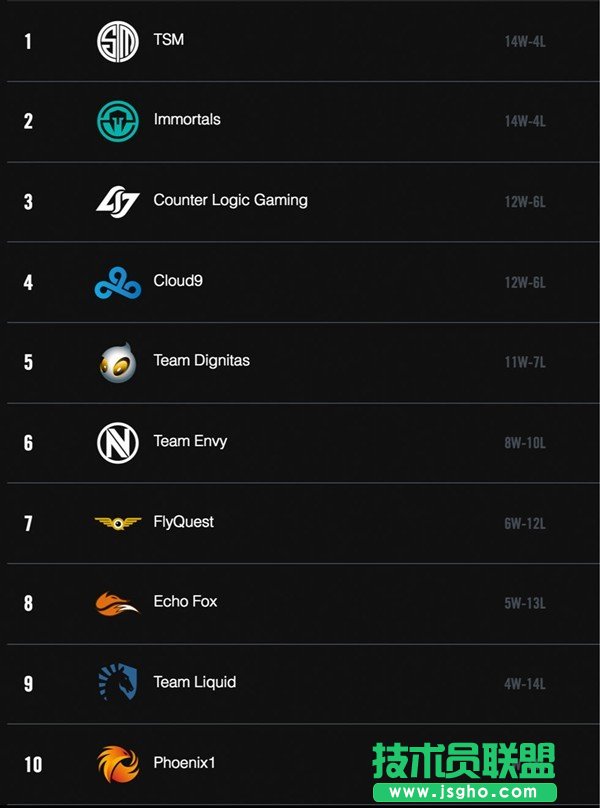Click the Echo Fox logo
Image resolution: width=600 pixels, height=808 pixels.
117,603
